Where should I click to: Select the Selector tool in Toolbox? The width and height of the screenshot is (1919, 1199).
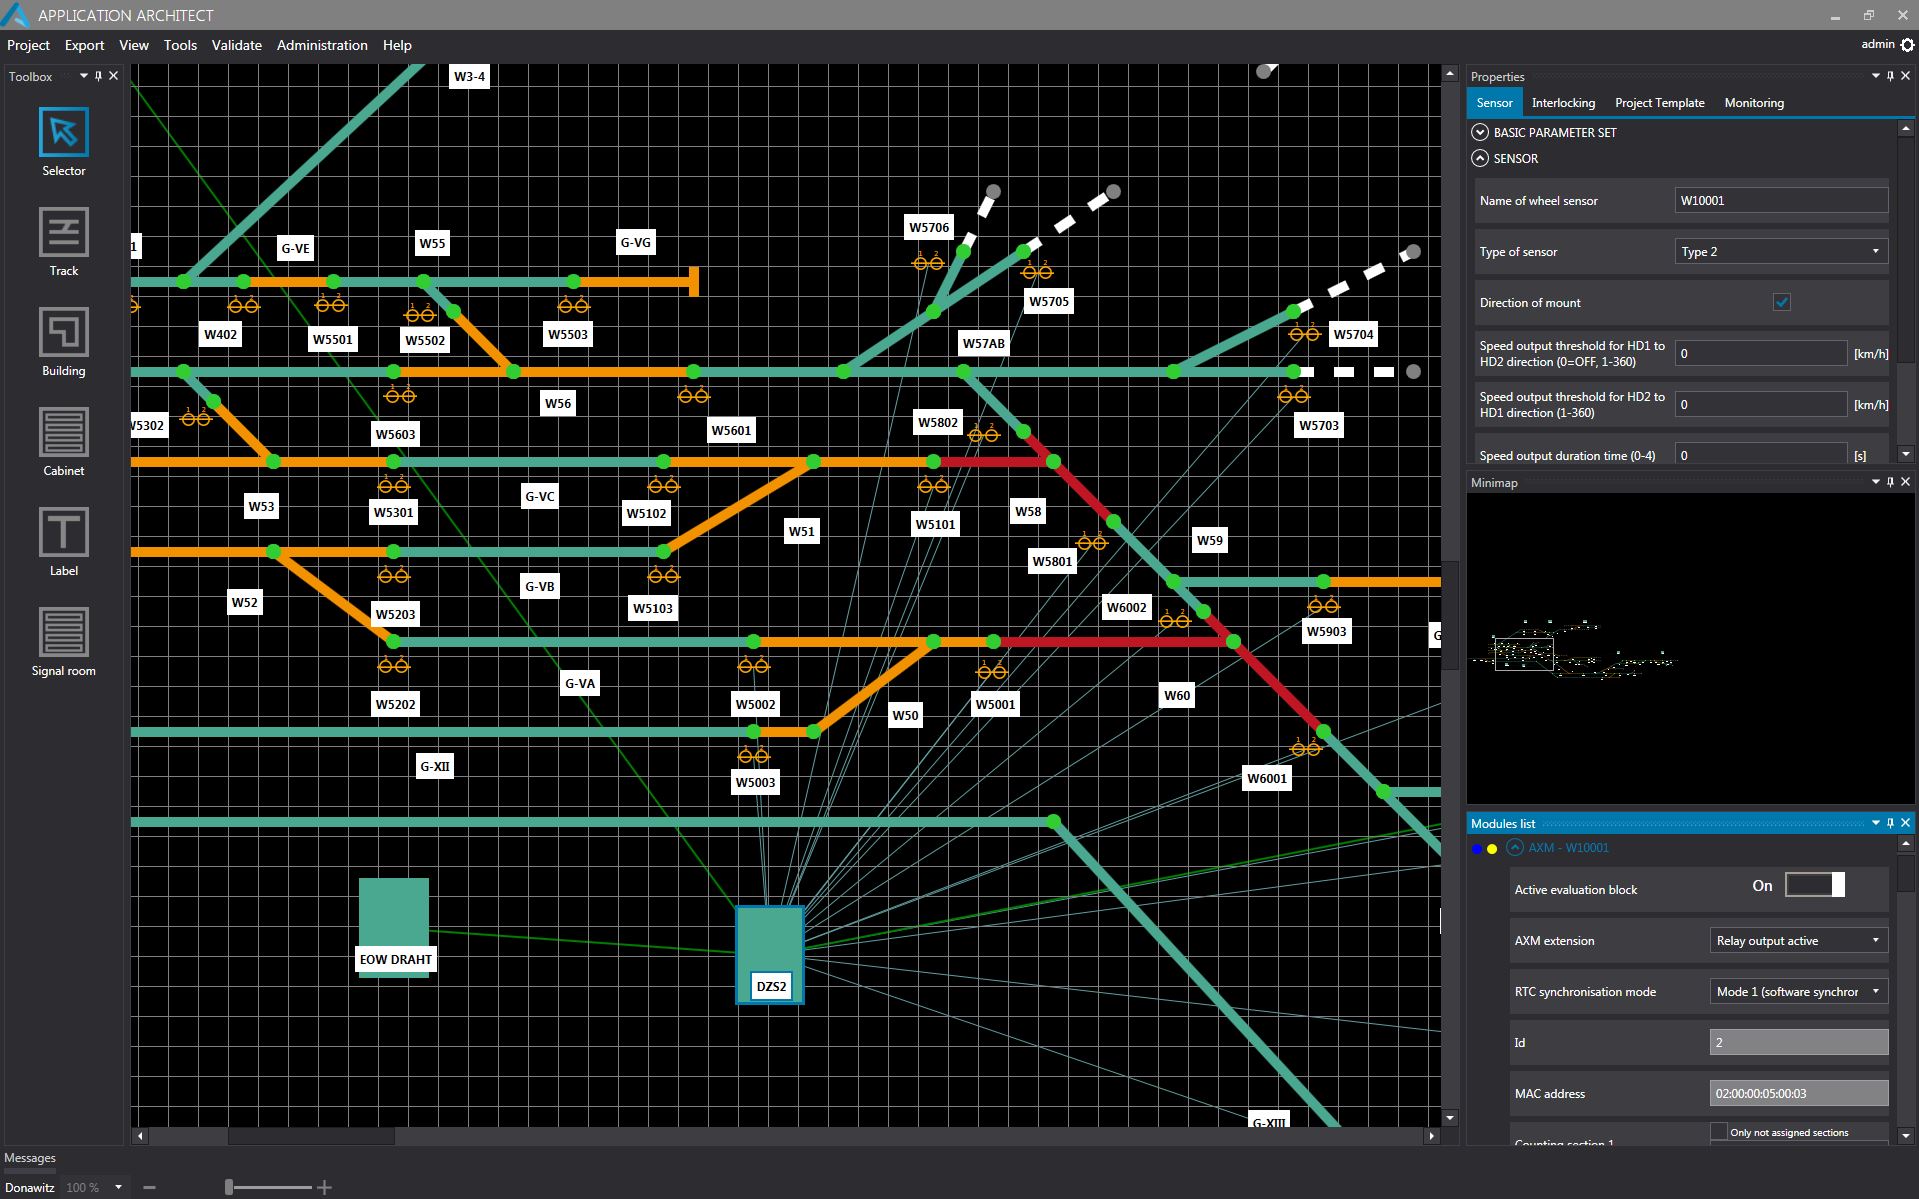(63, 132)
